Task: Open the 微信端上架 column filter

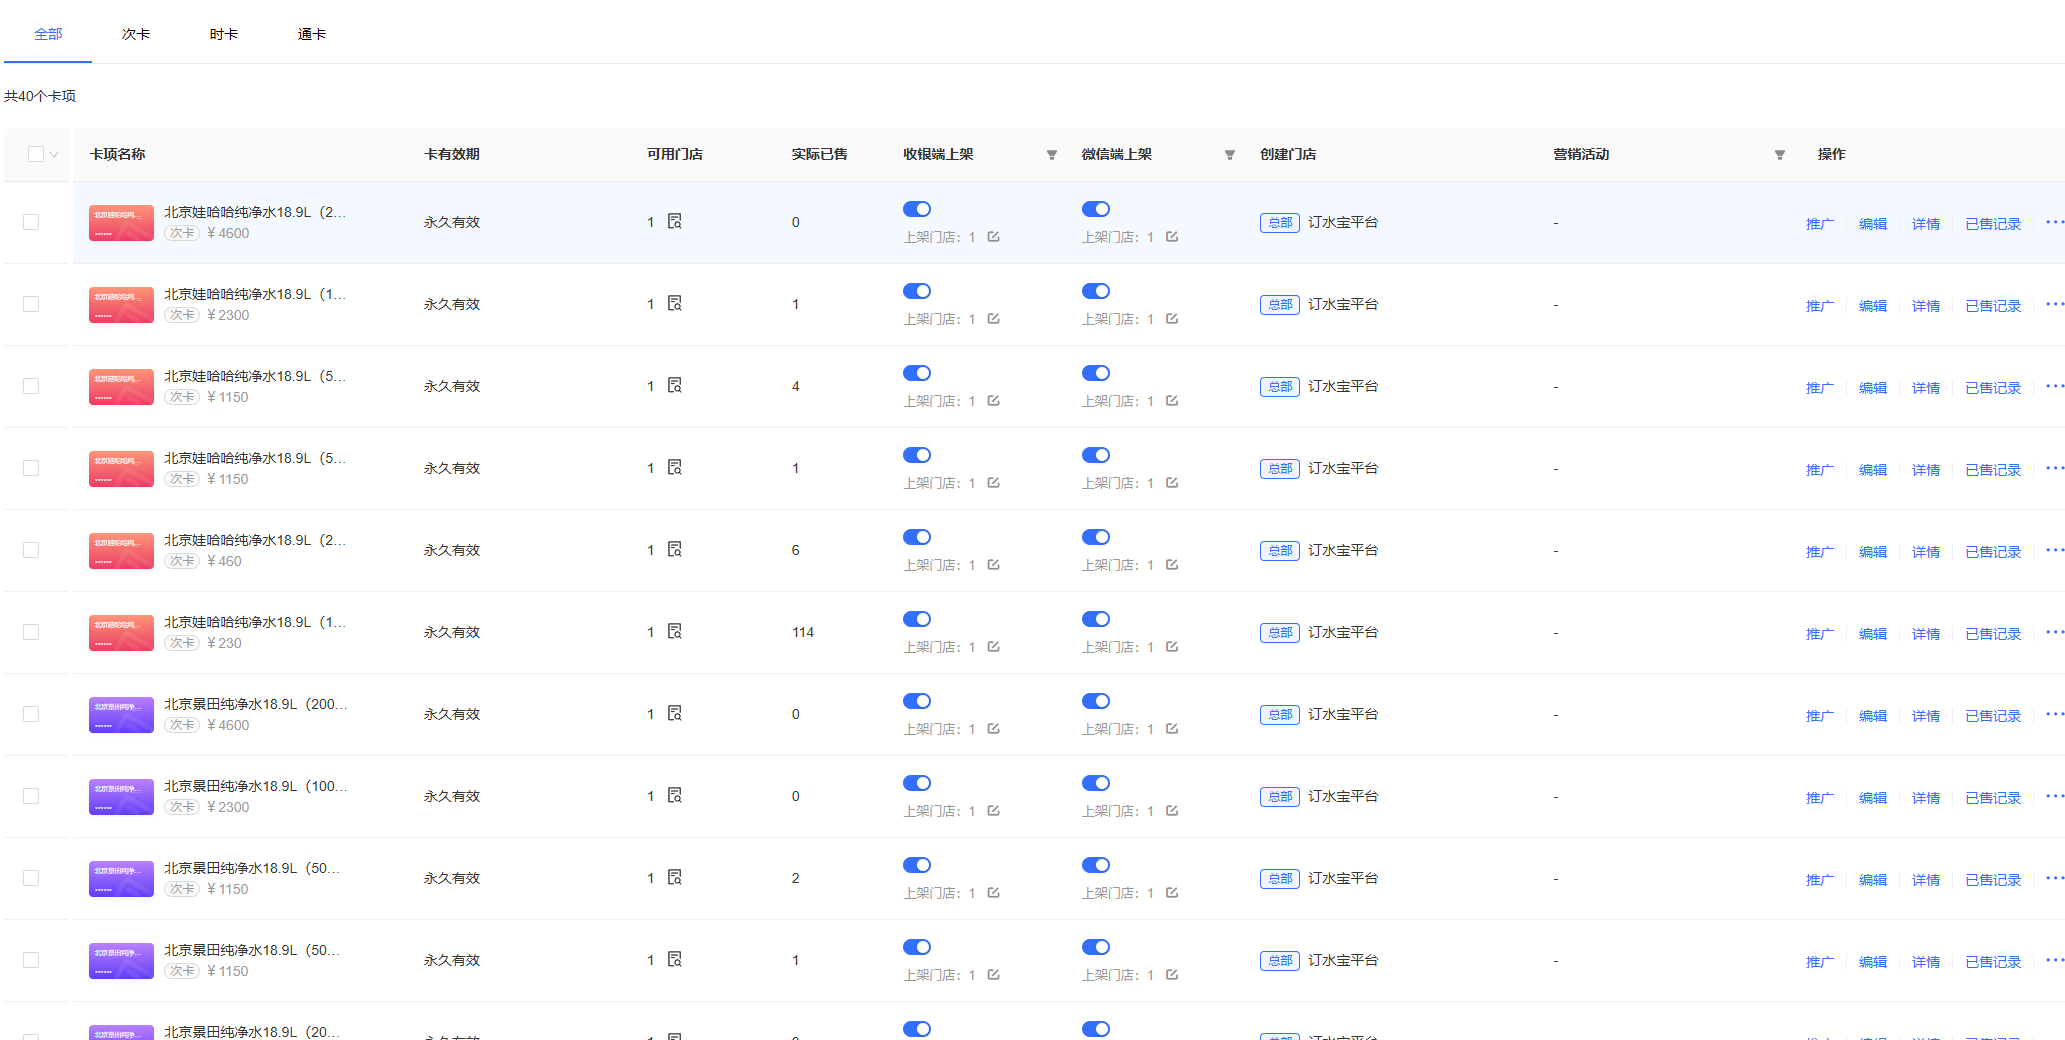Action: click(x=1230, y=155)
